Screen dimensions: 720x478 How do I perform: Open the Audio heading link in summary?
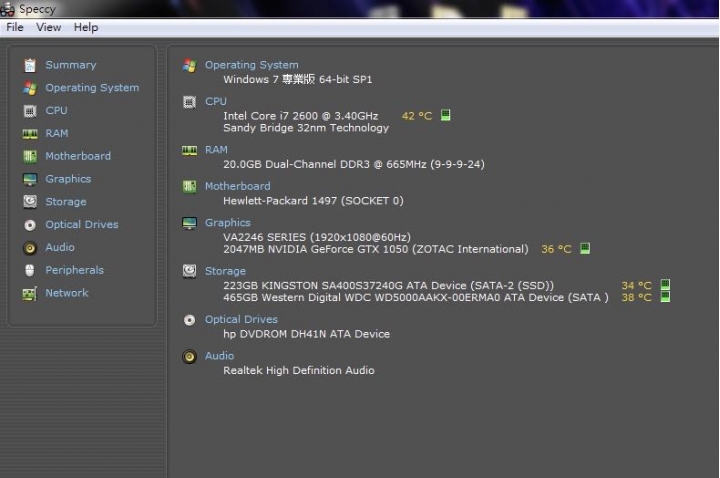pos(219,356)
